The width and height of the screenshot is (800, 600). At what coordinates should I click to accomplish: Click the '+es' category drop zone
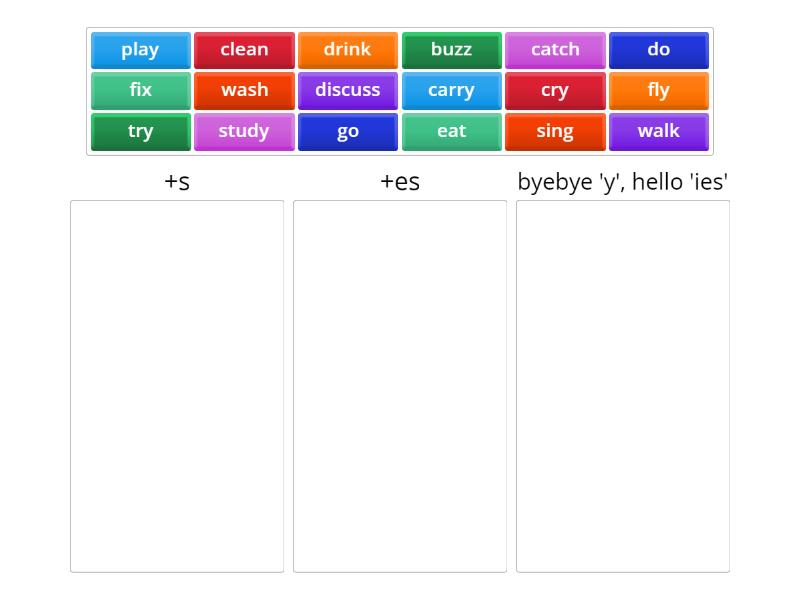[400, 385]
